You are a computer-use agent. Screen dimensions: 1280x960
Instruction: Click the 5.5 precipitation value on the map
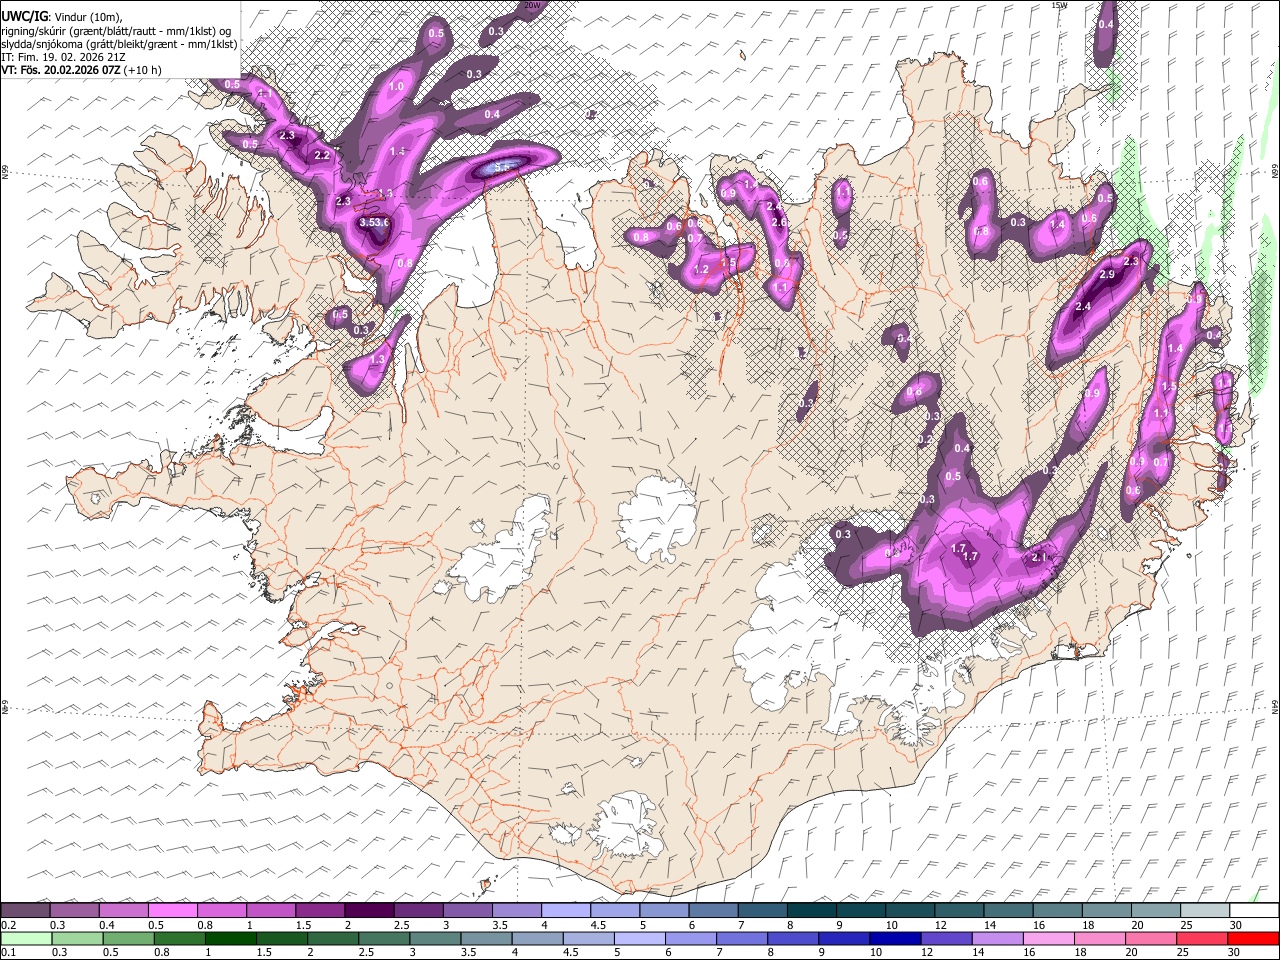pyautogui.click(x=503, y=168)
